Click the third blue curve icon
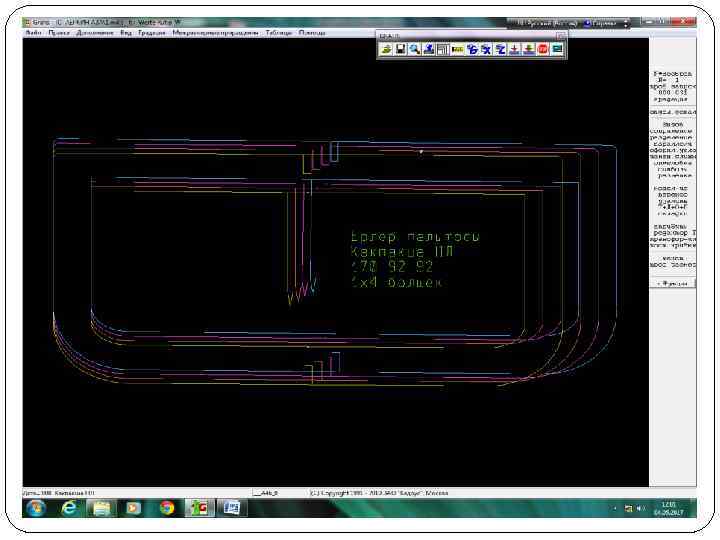Image resolution: width=720 pixels, height=540 pixels. point(501,49)
